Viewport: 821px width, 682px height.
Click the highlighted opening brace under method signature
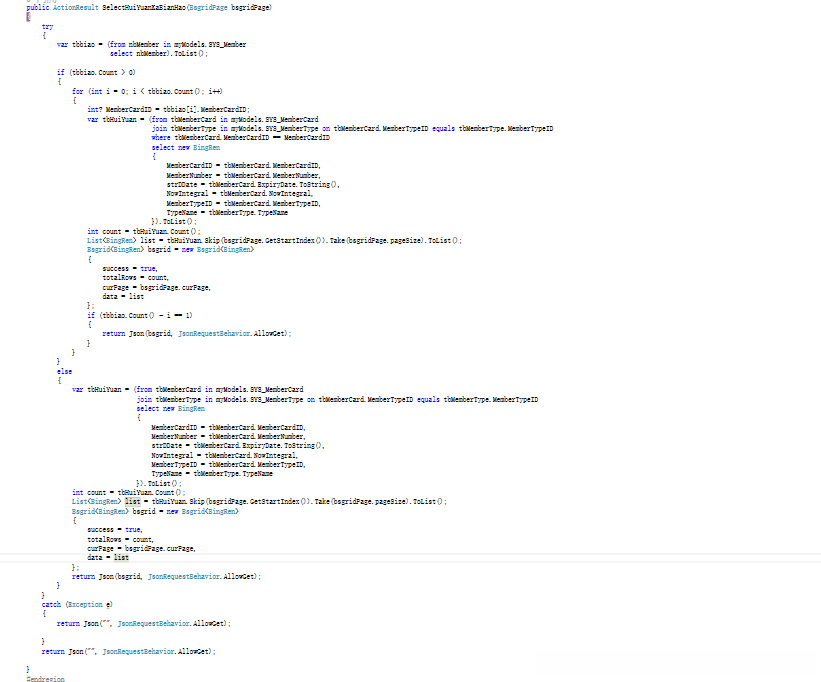point(28,17)
